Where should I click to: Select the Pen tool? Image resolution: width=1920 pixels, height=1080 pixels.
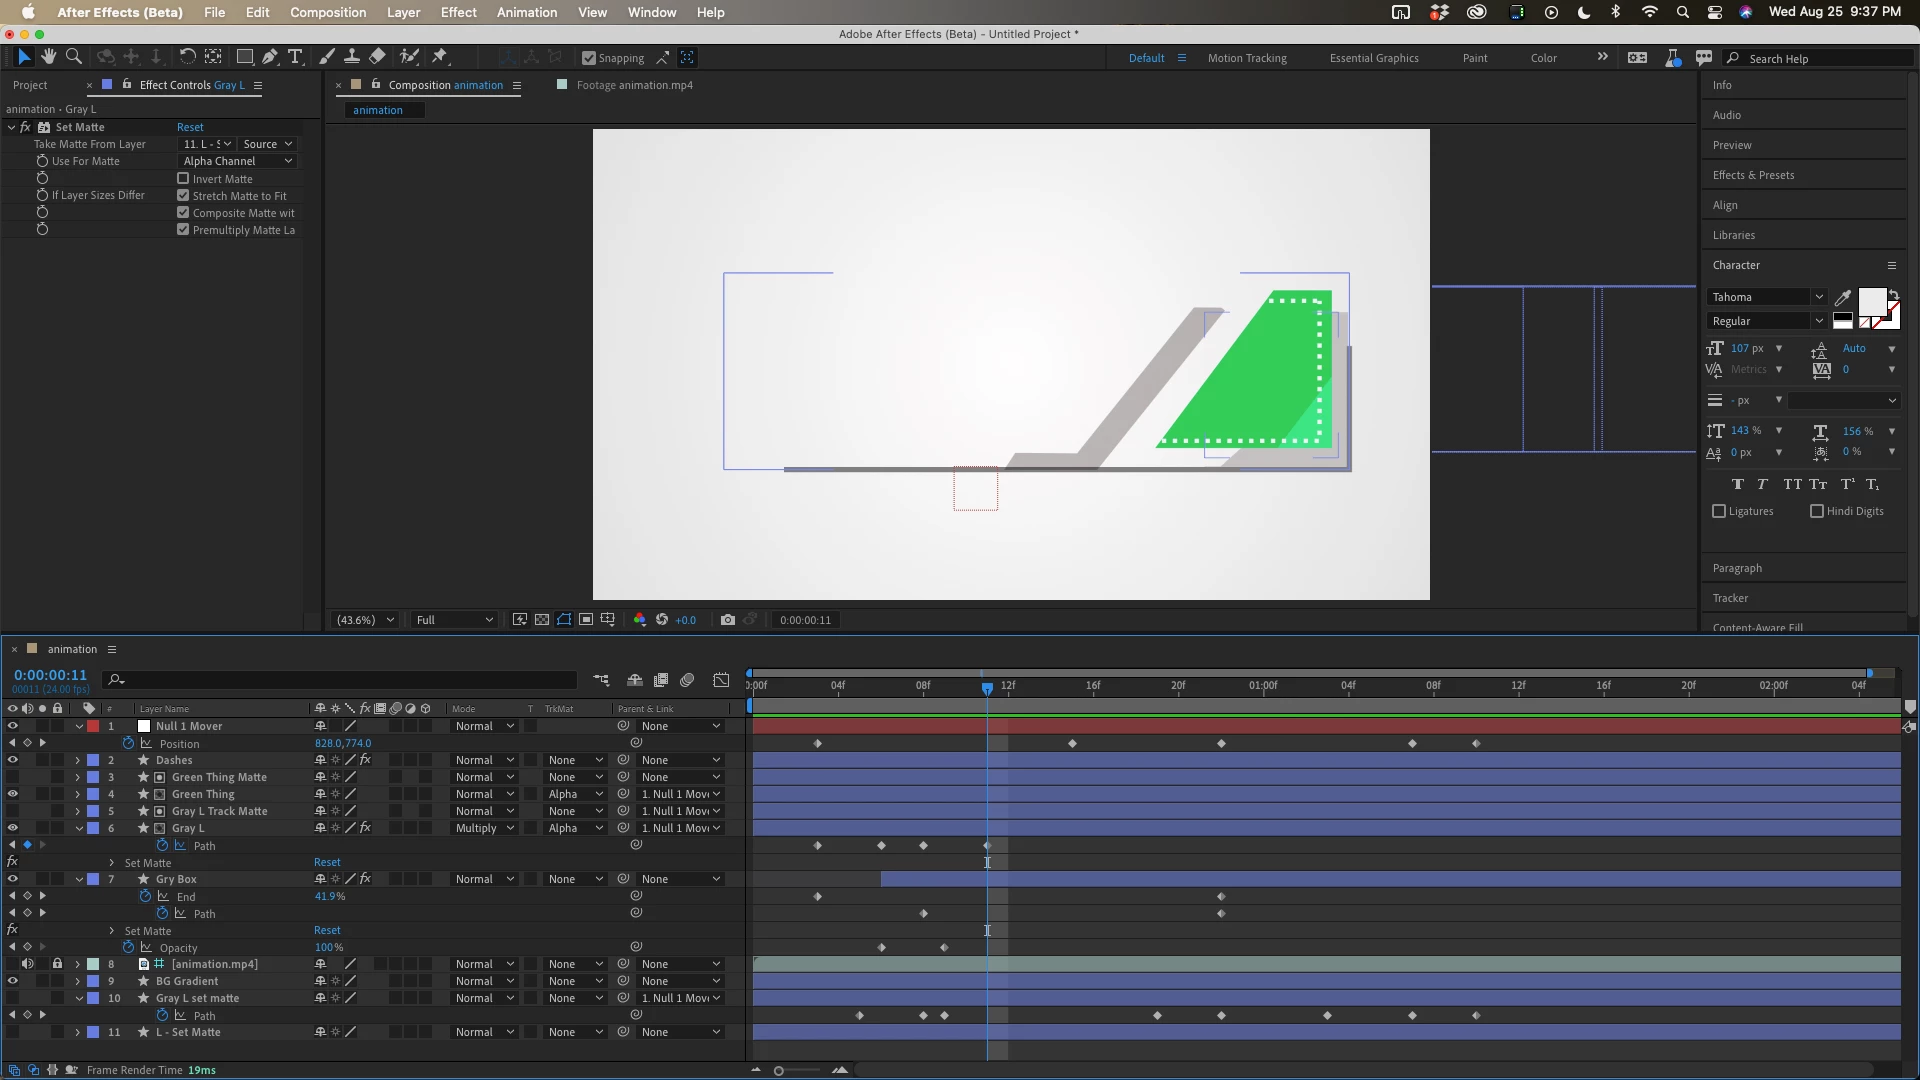coord(270,57)
